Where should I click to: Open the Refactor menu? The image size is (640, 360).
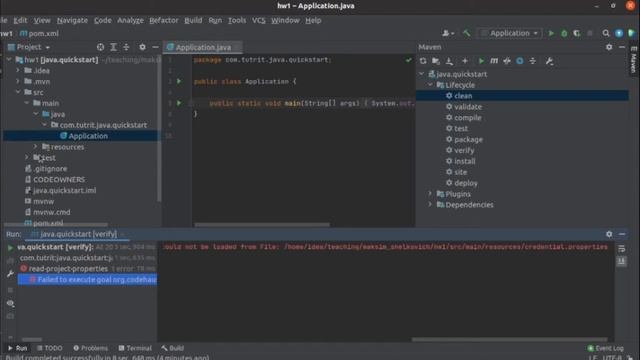(164, 20)
